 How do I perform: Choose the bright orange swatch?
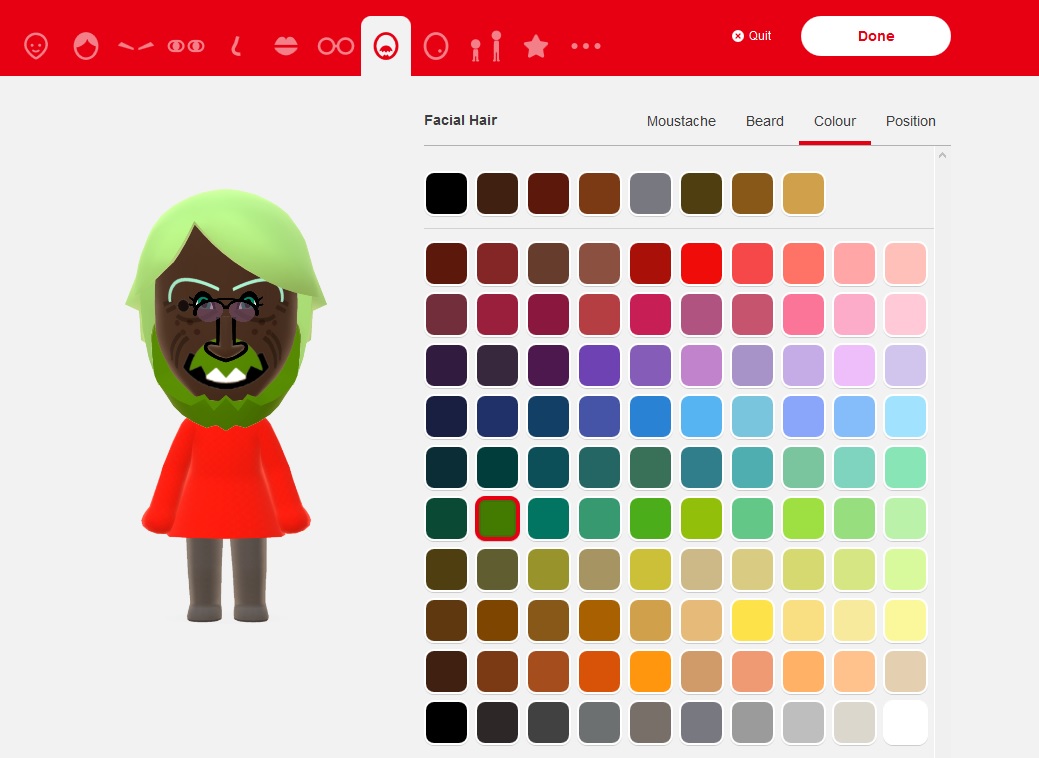pyautogui.click(x=650, y=671)
